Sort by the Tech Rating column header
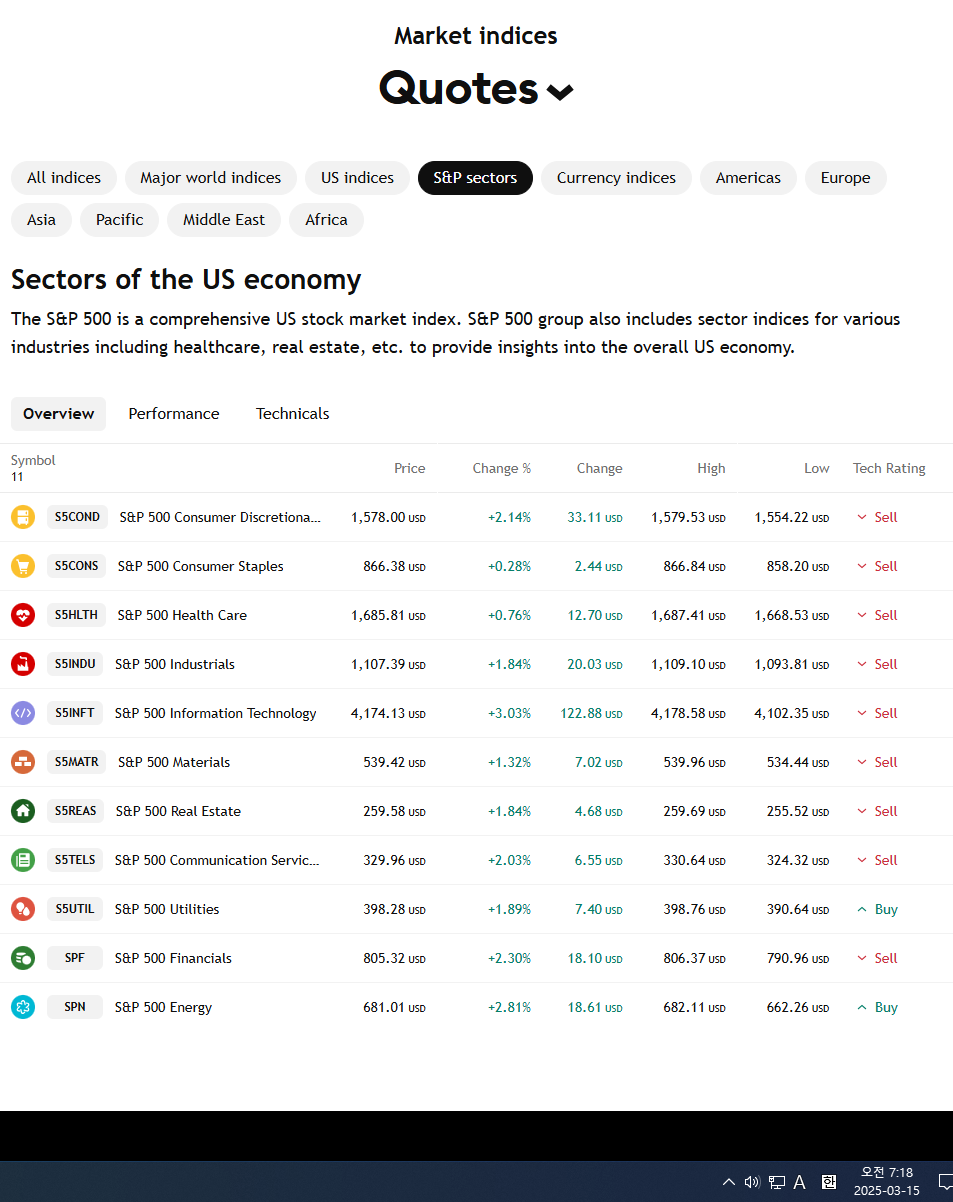Viewport: 953px width, 1202px height. 889,468
